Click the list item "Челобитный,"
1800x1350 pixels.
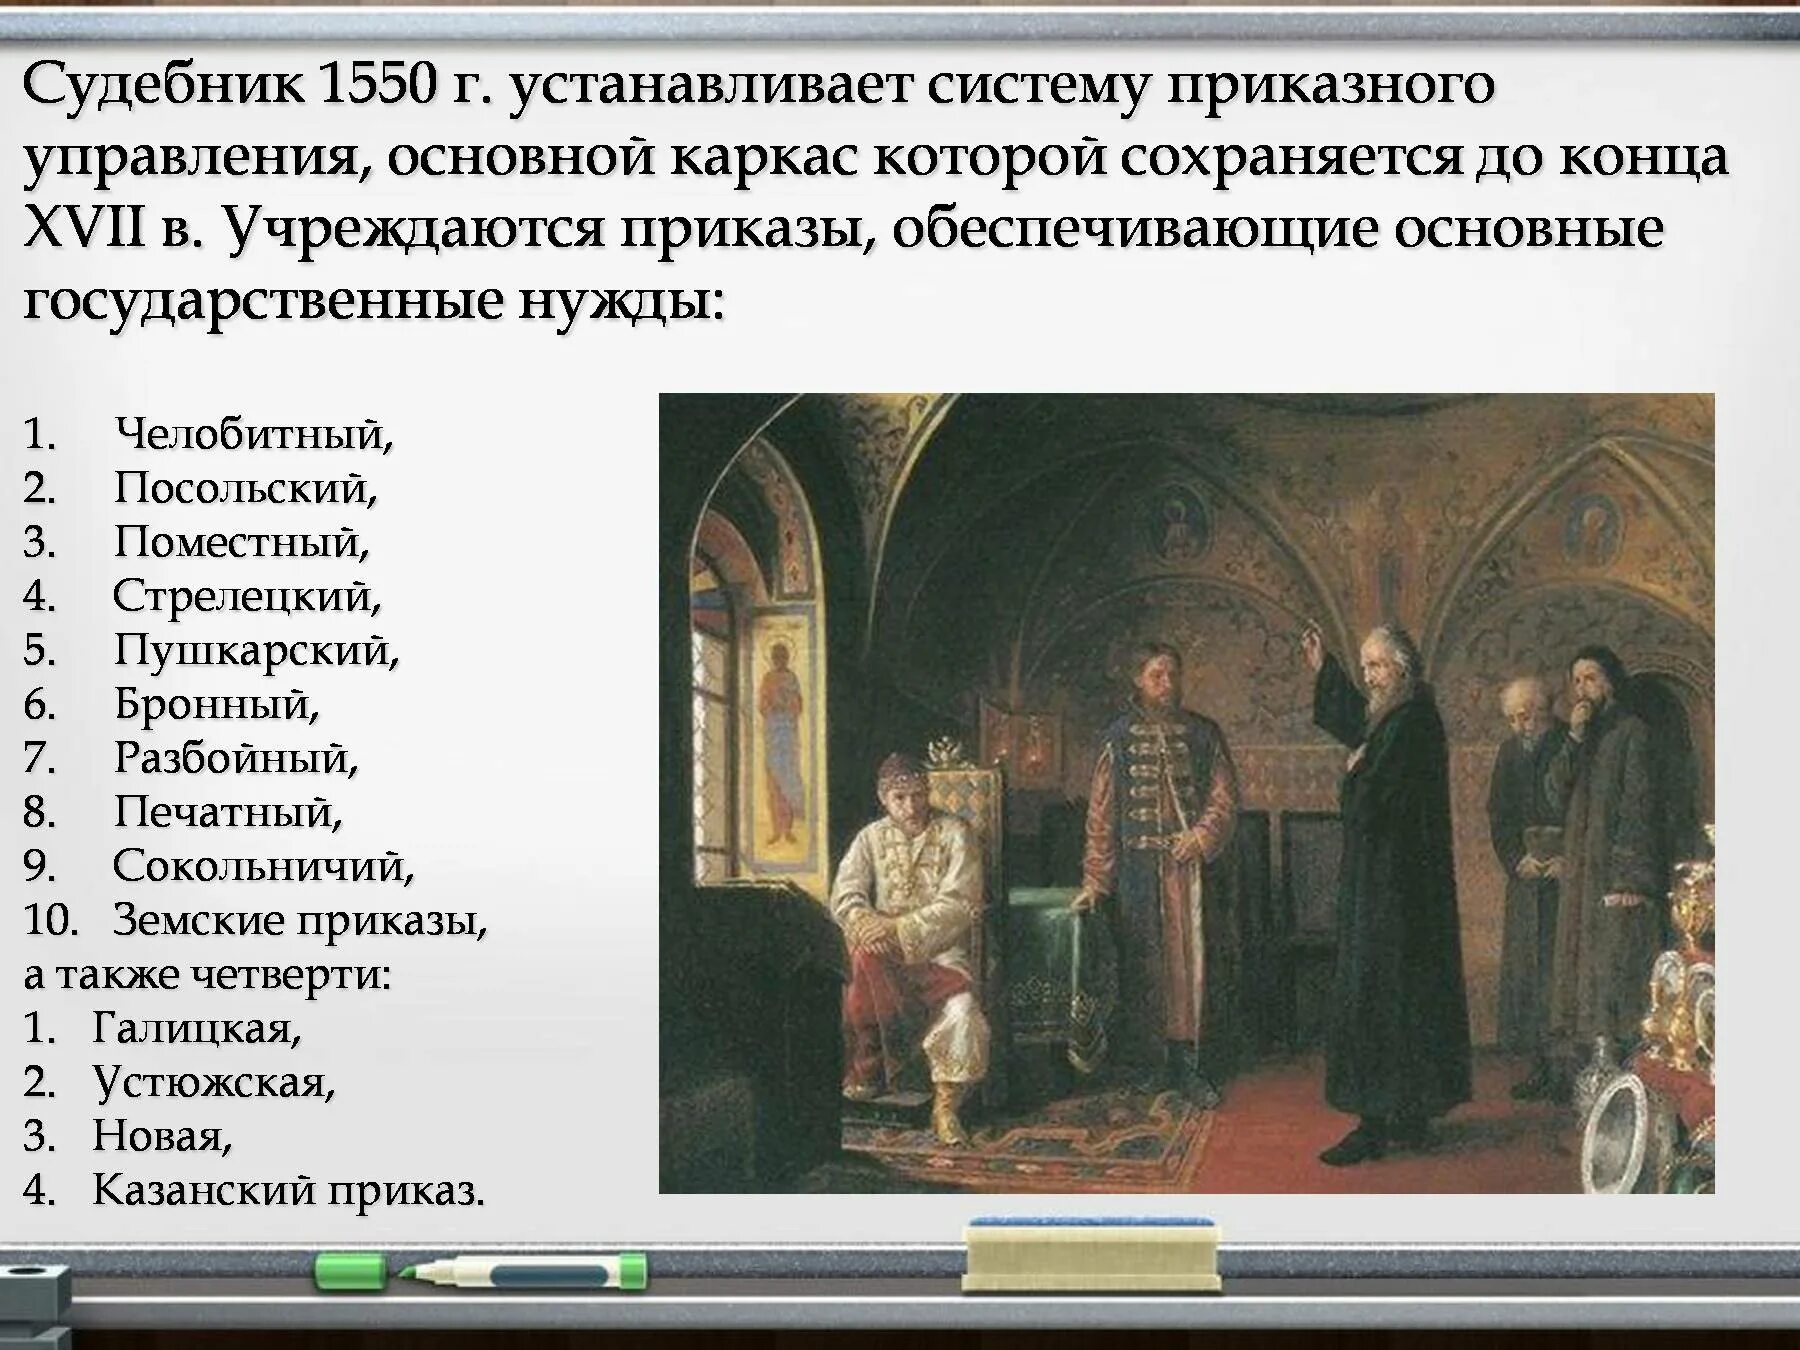point(254,434)
